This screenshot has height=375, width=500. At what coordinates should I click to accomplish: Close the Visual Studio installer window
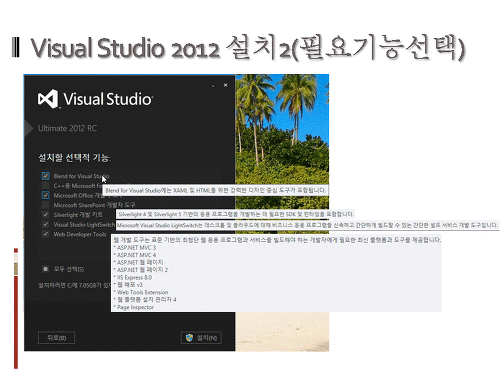[x=226, y=85]
